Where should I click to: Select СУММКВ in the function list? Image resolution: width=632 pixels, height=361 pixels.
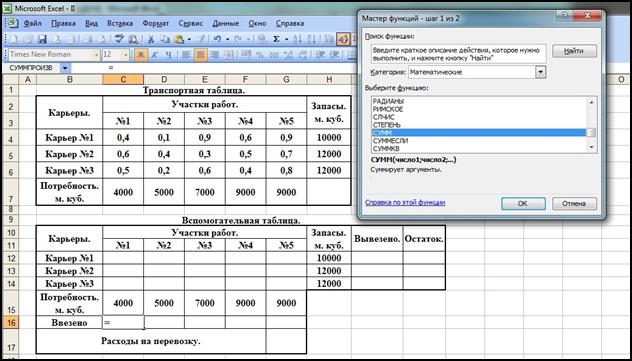(x=478, y=149)
